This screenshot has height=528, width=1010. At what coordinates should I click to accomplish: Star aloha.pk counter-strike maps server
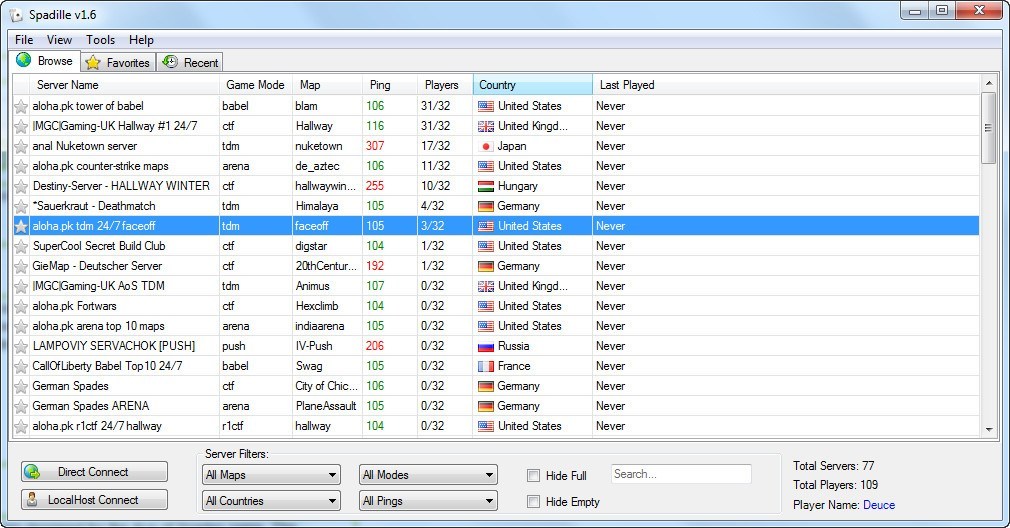click(x=21, y=166)
